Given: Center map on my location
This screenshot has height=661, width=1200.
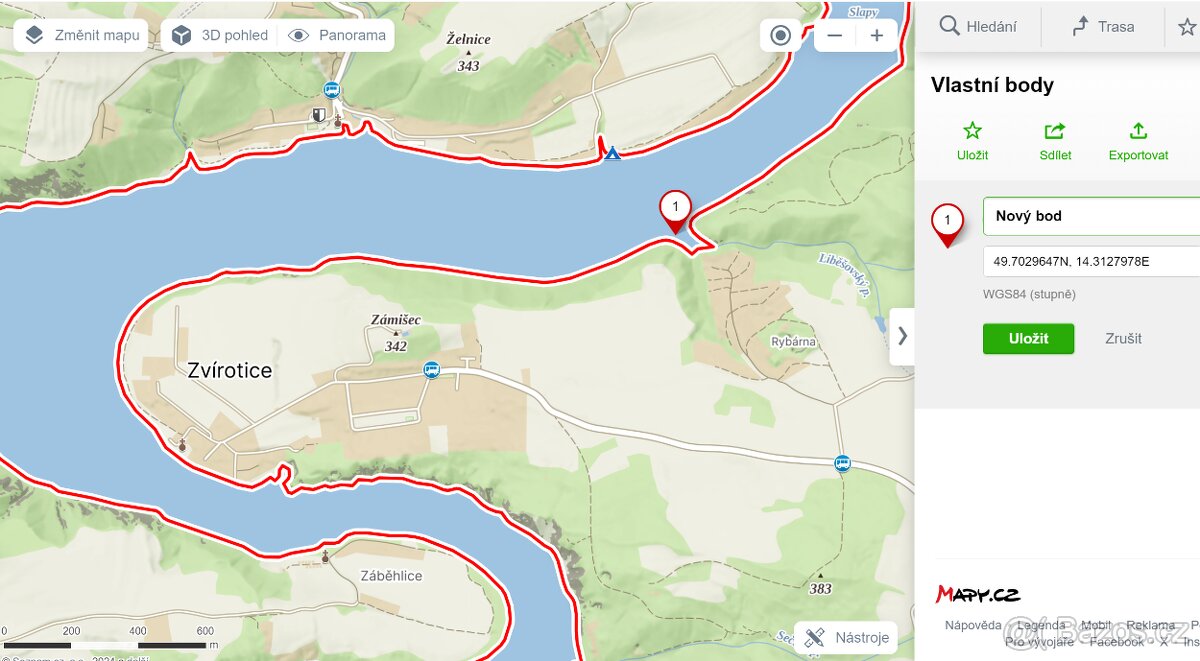Looking at the screenshot, I should tap(781, 36).
